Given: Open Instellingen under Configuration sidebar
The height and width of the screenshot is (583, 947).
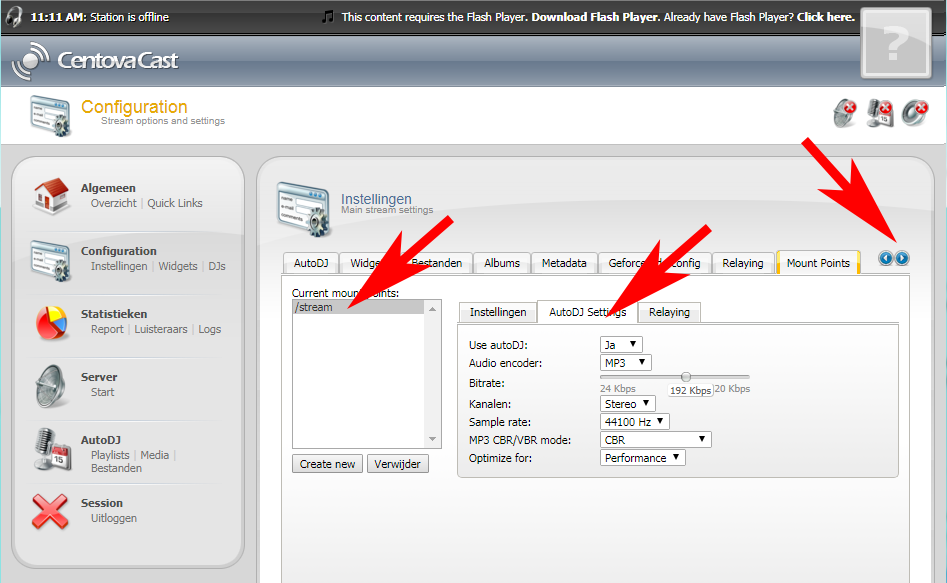Looking at the screenshot, I should click(119, 266).
